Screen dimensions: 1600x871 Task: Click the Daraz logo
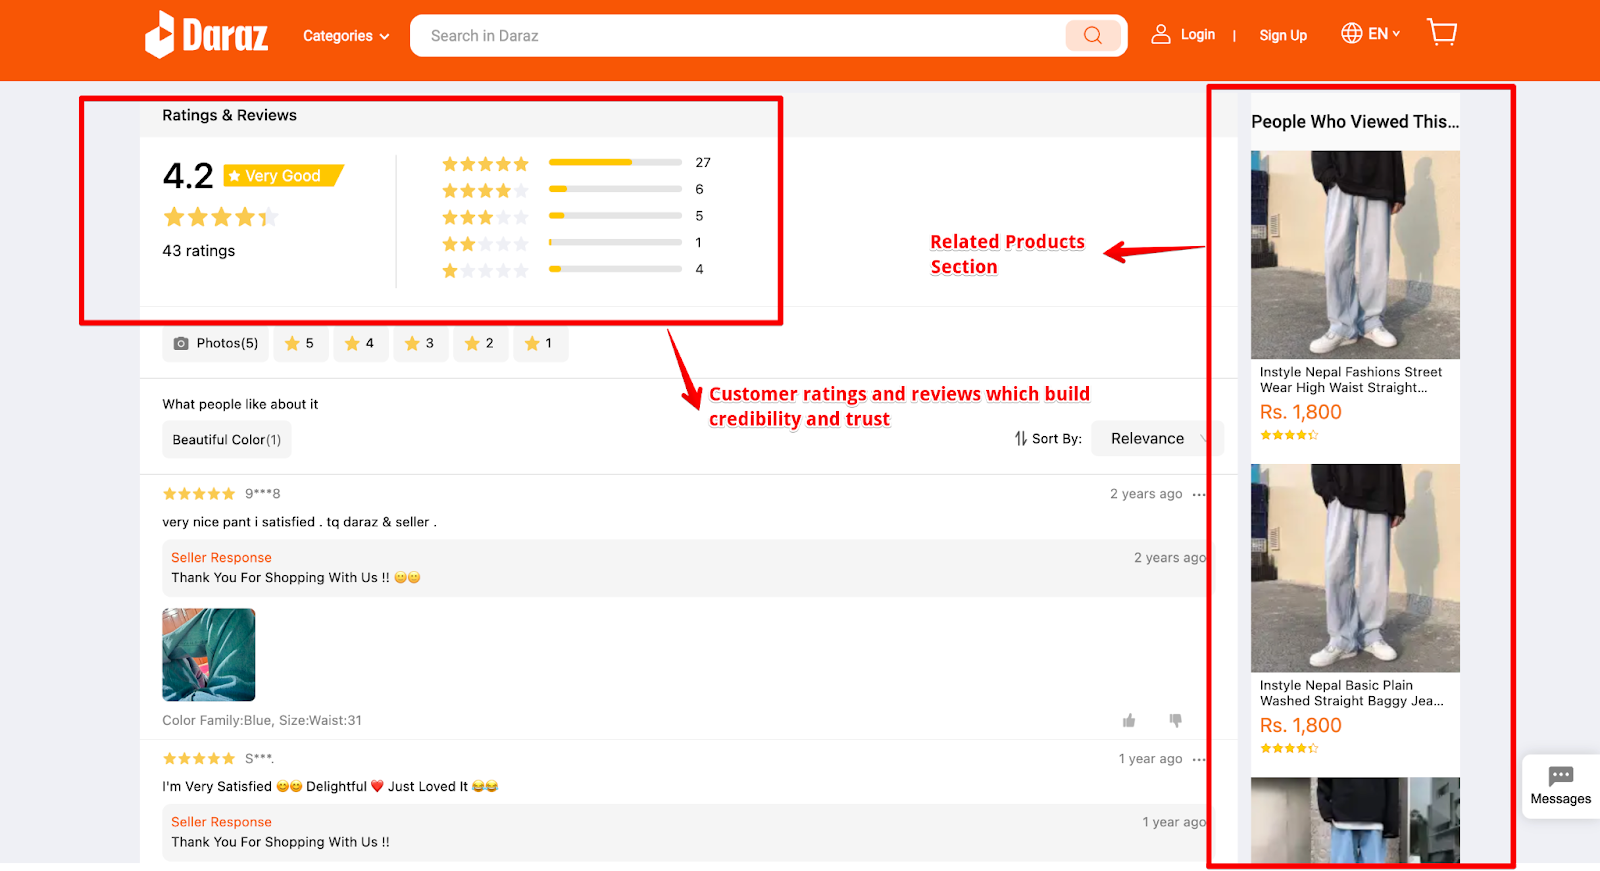pyautogui.click(x=207, y=35)
